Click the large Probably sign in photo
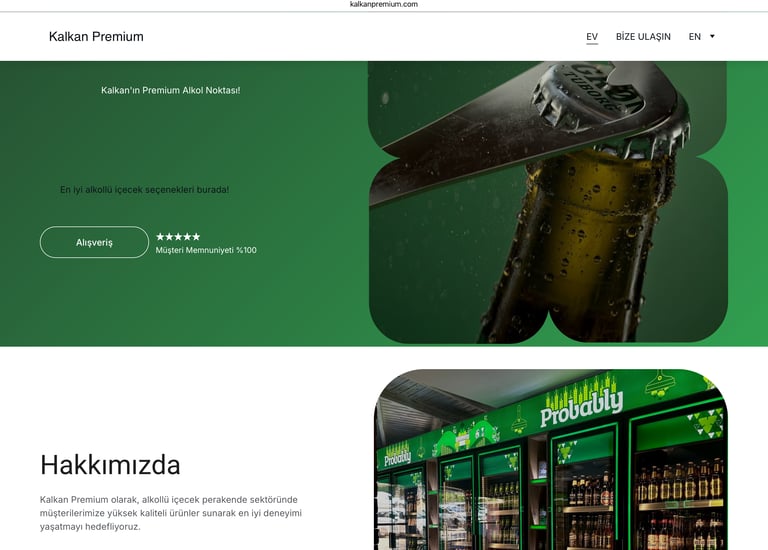 click(581, 405)
